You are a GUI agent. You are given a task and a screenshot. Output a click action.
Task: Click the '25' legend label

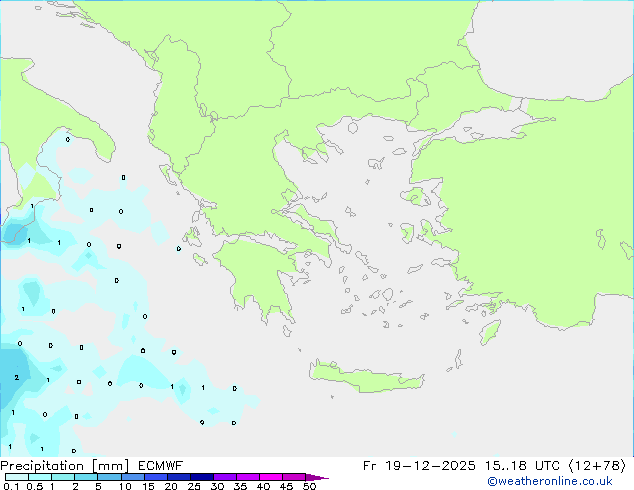point(194,486)
